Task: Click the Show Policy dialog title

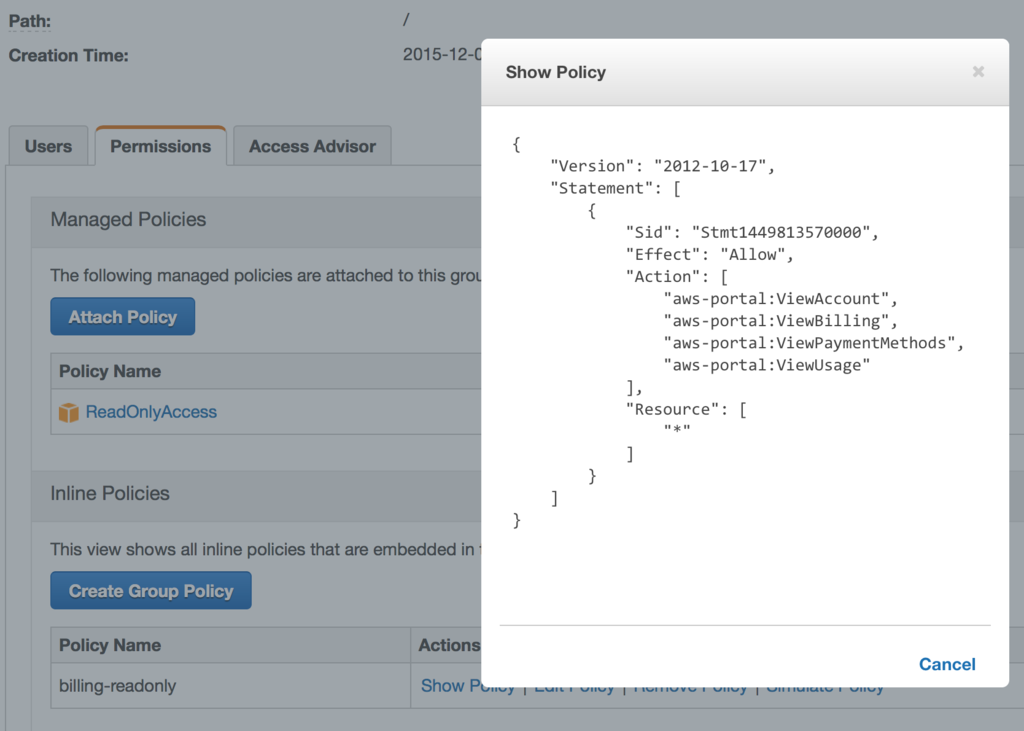Action: coord(556,72)
